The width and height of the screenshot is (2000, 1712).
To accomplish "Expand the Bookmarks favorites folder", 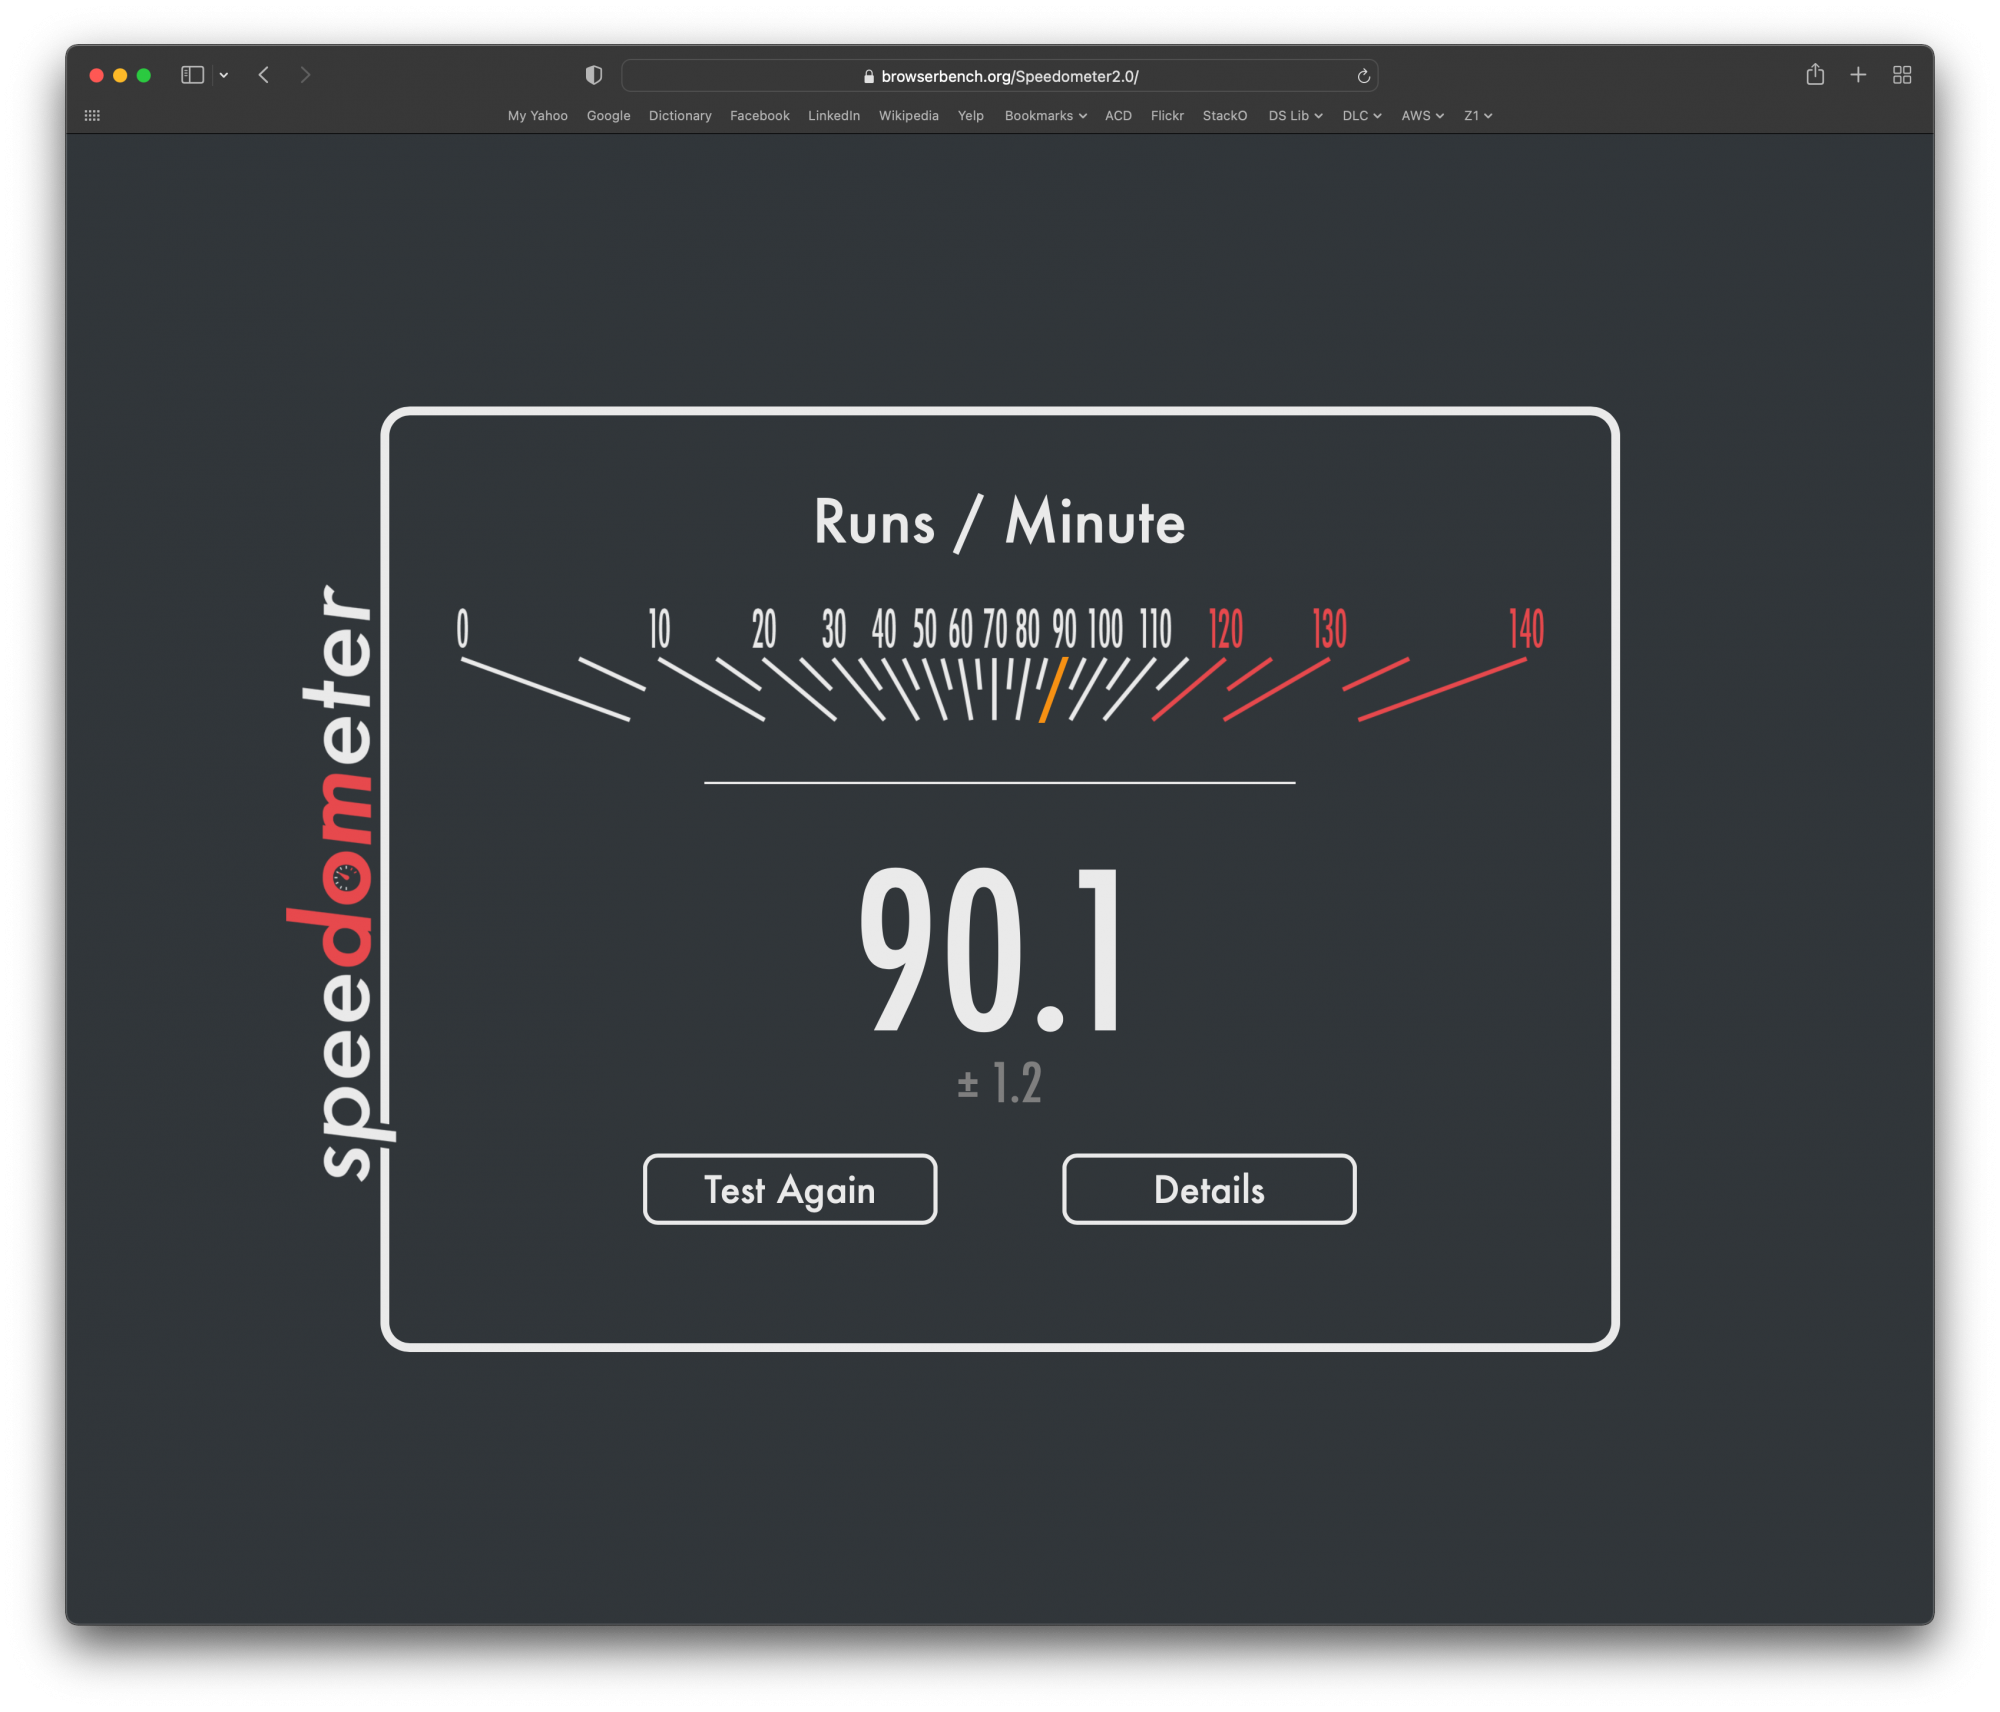I will (1045, 116).
